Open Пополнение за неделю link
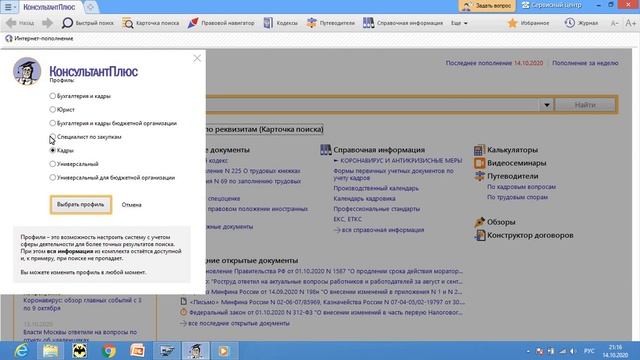 [585, 63]
